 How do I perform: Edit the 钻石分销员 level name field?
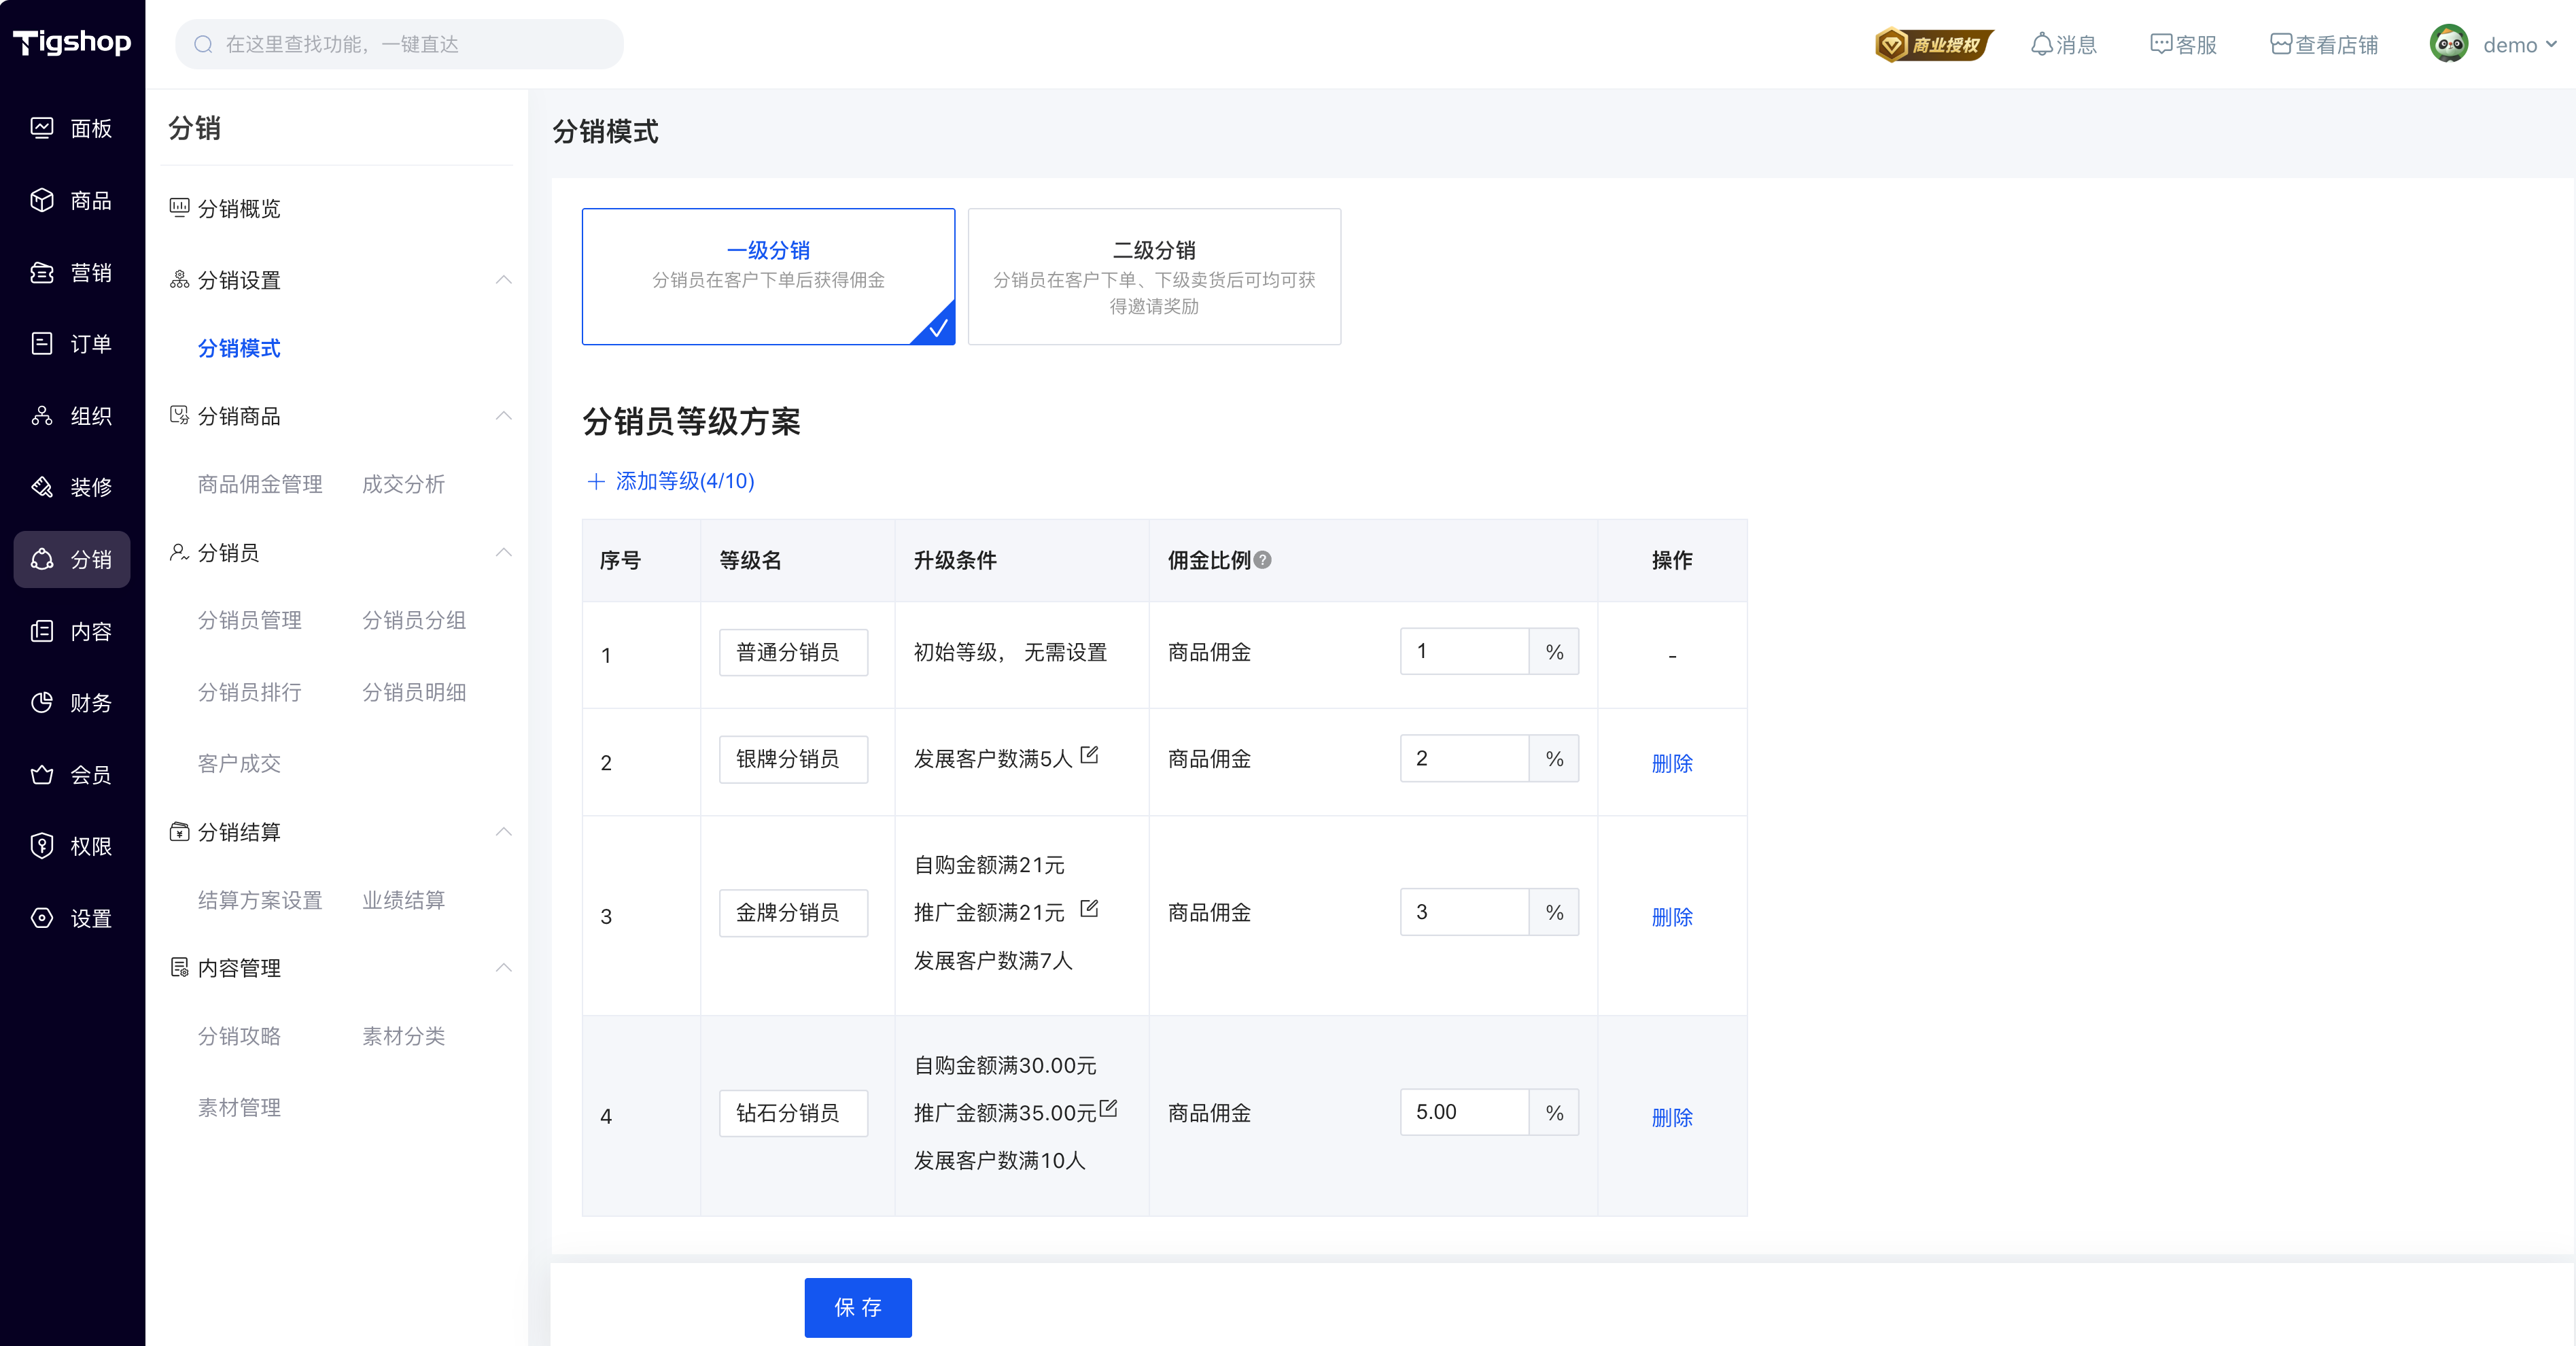click(793, 1113)
